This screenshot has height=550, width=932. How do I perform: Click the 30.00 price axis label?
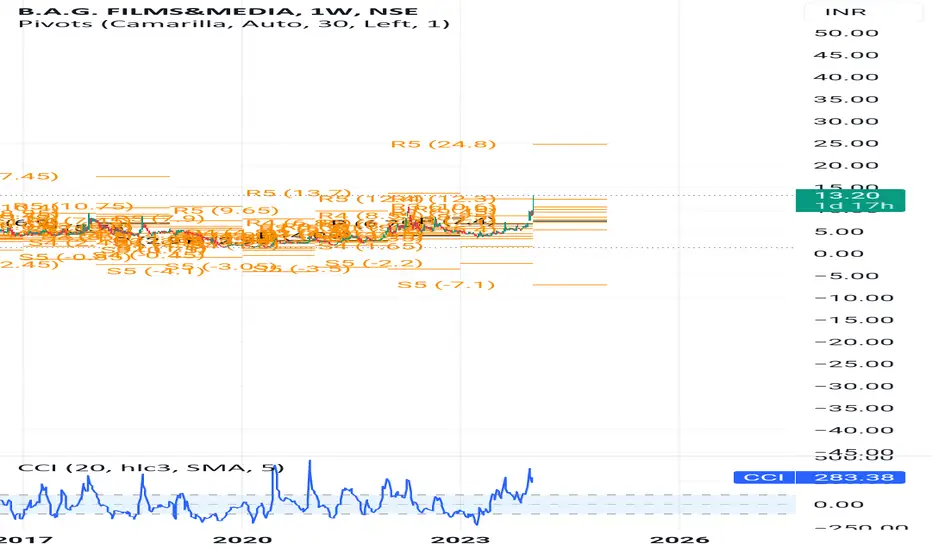846,121
